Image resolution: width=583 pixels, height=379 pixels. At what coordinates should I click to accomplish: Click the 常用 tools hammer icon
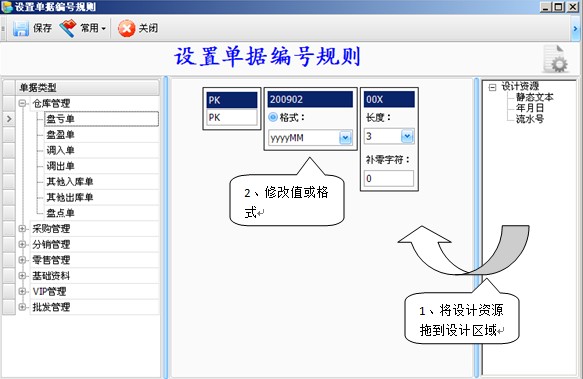[x=68, y=28]
